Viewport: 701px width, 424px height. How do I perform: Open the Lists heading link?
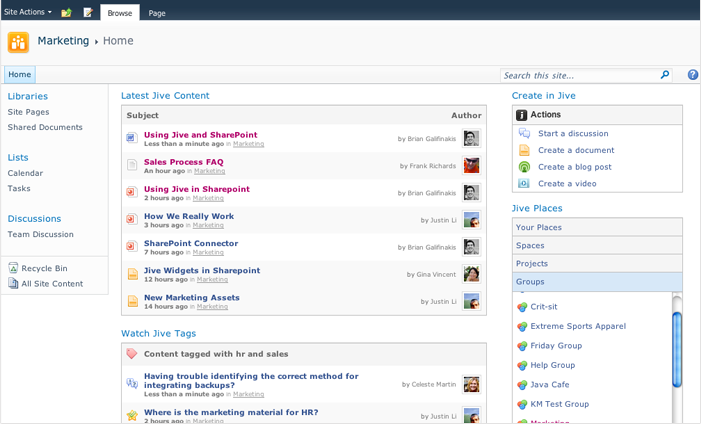pyautogui.click(x=18, y=157)
